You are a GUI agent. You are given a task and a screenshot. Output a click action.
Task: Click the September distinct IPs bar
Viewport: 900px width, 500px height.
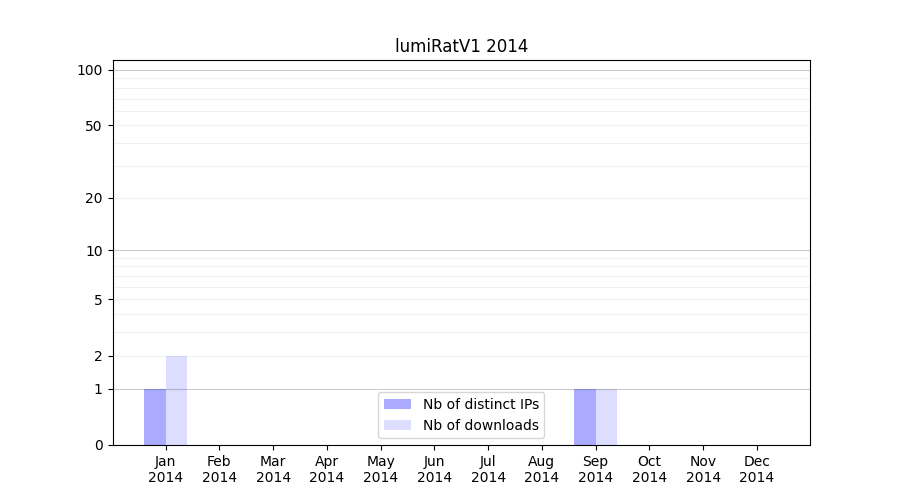coord(585,417)
